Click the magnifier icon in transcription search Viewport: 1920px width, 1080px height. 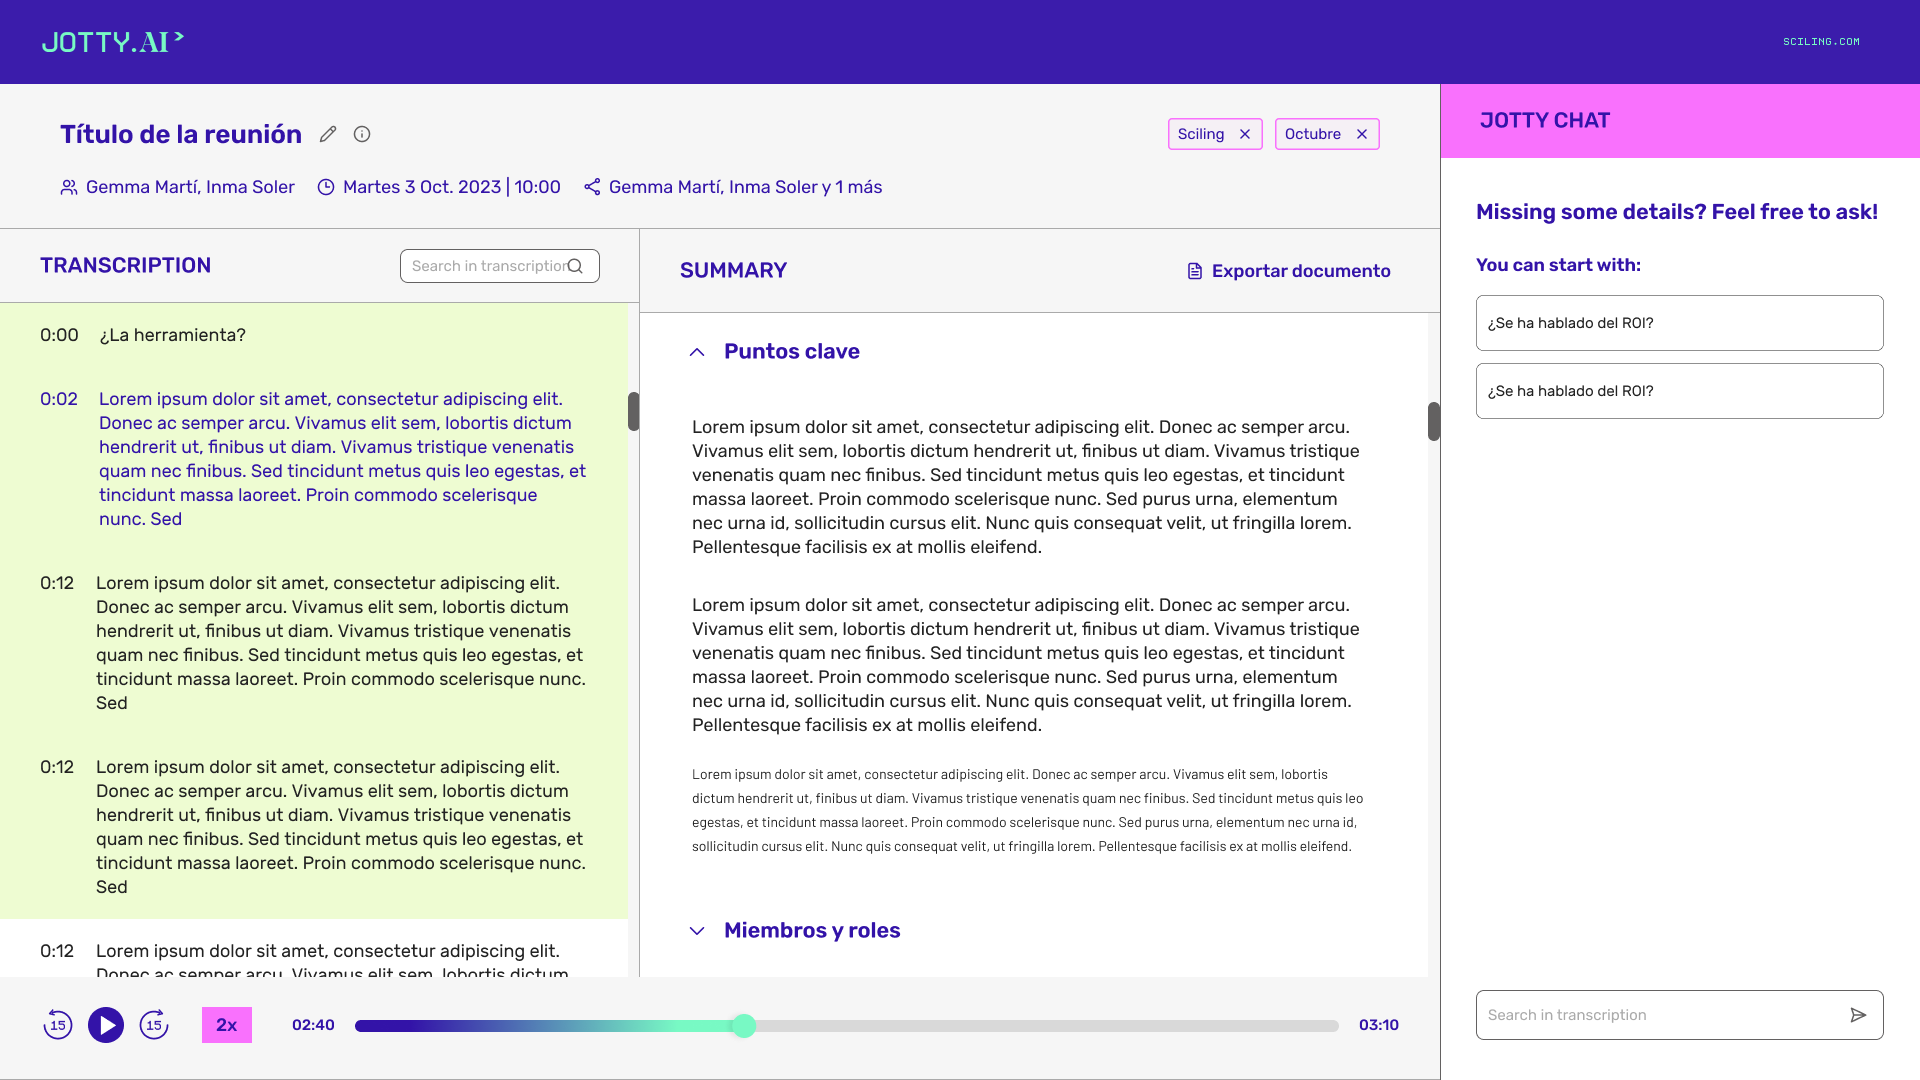(575, 266)
